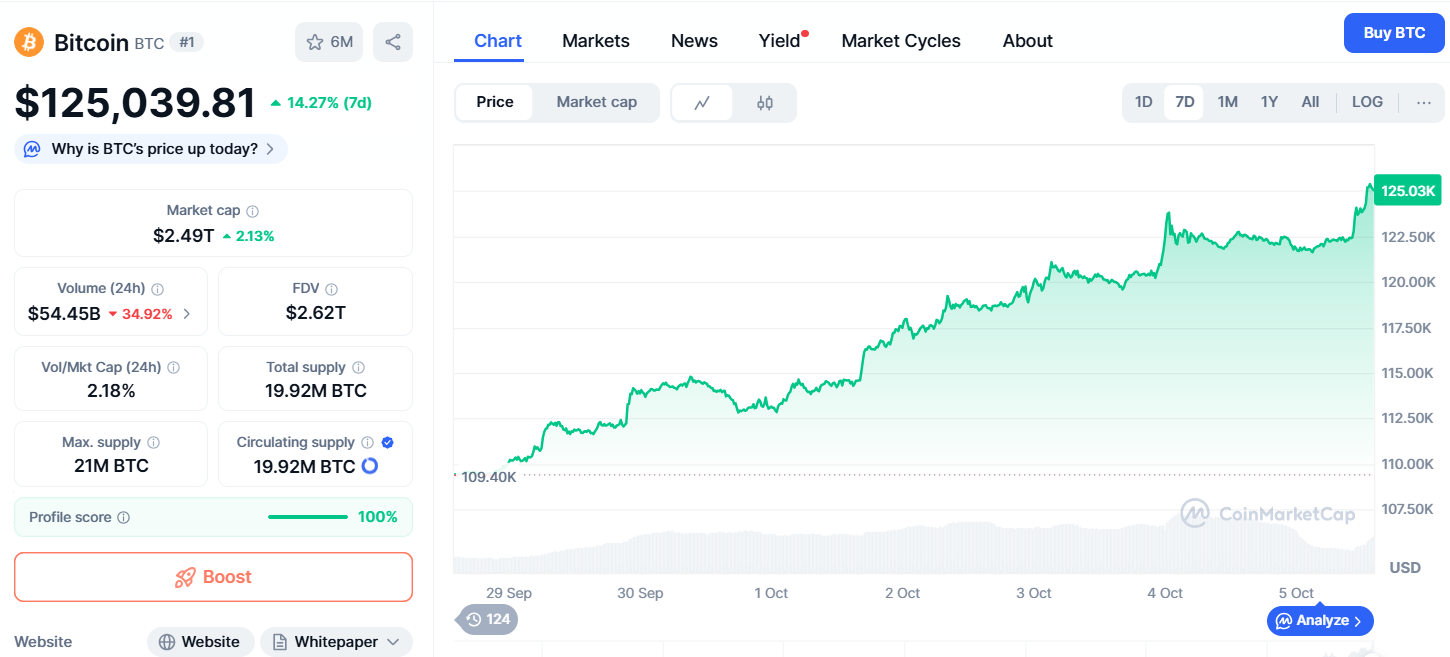This screenshot has height=657, width=1450.
Task: Open the Market Cycles tab
Action: click(901, 41)
